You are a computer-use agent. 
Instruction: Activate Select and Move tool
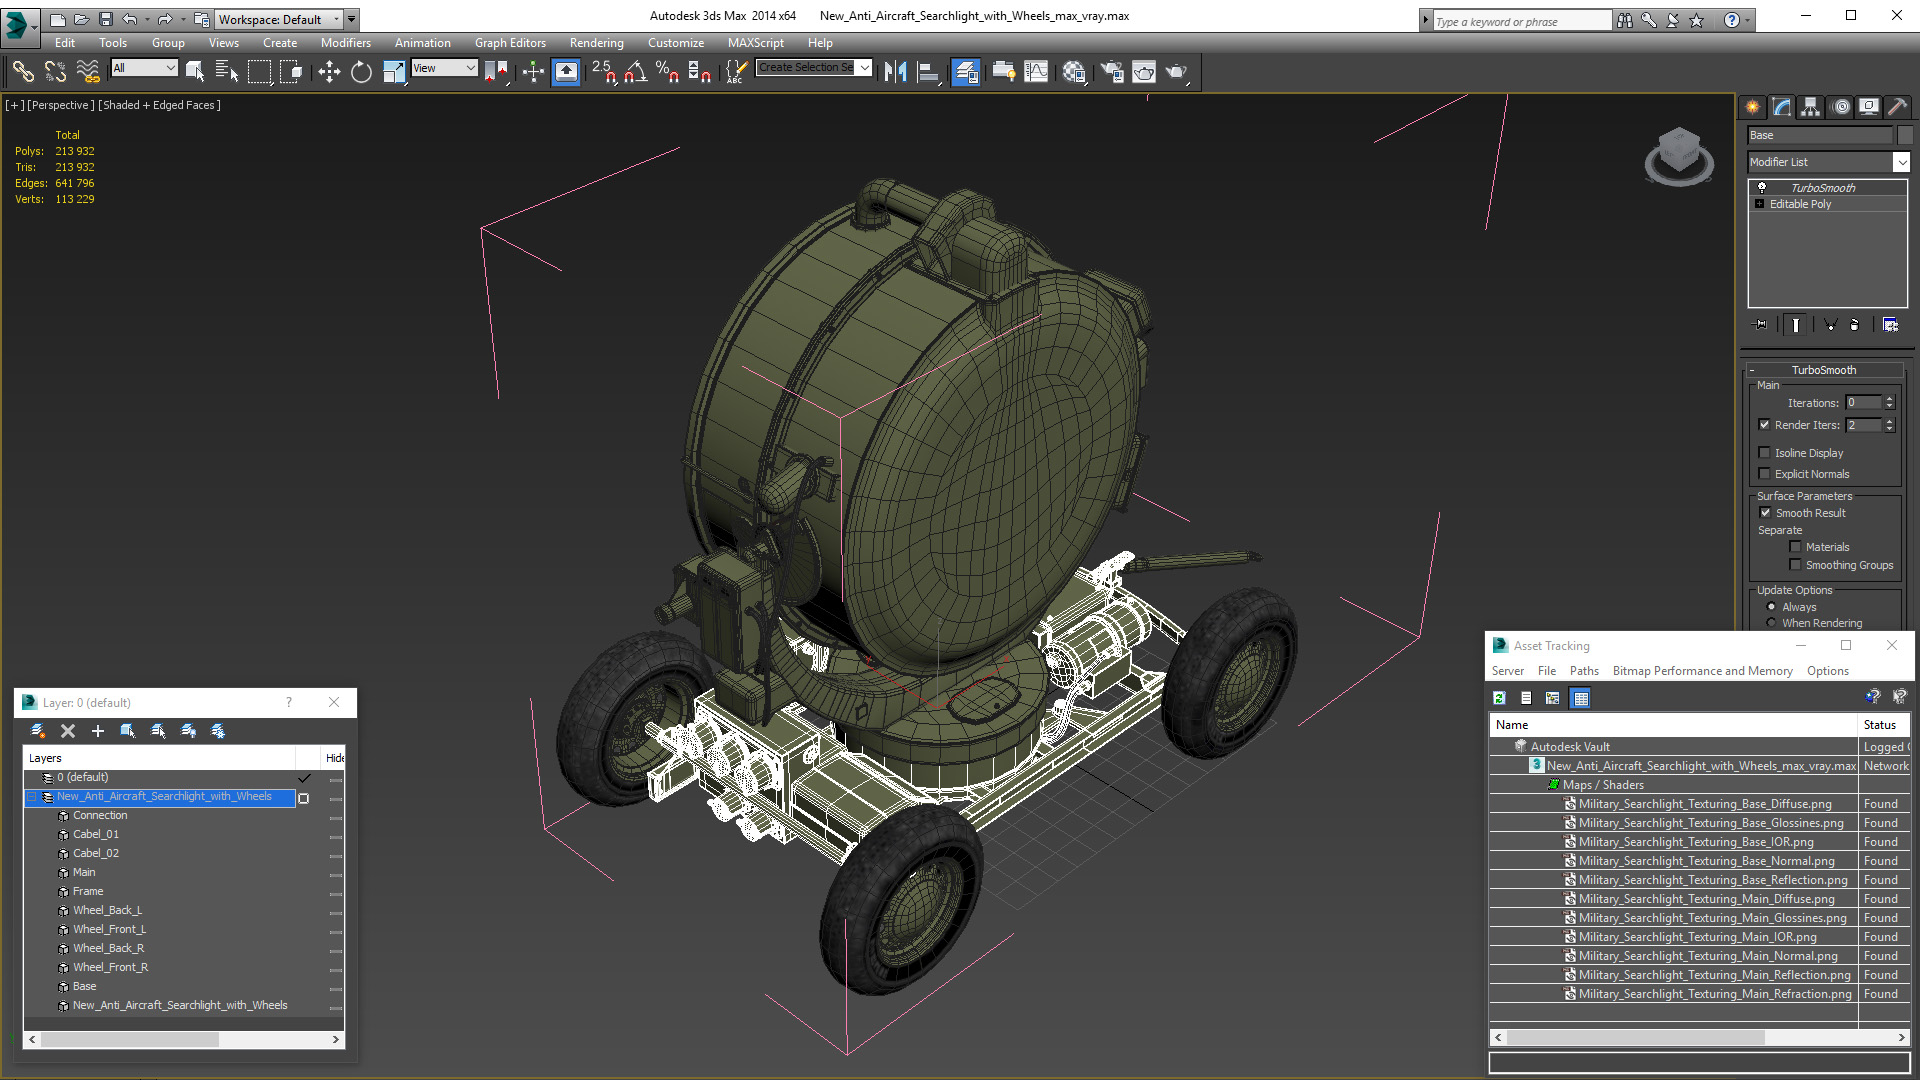point(329,71)
